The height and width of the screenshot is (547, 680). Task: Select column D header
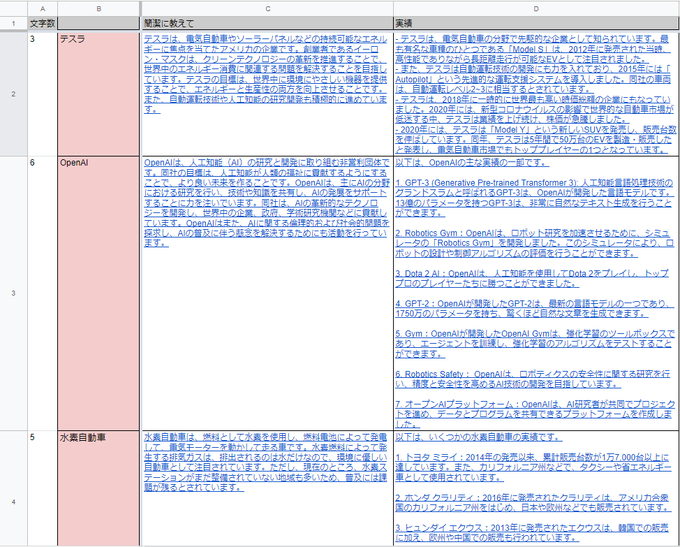(536, 9)
